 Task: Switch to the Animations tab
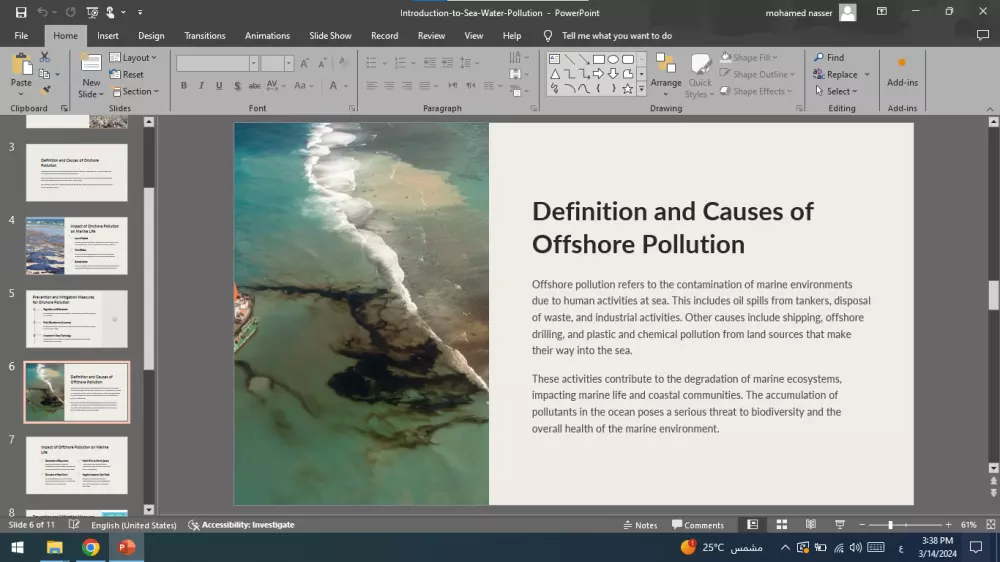(267, 36)
